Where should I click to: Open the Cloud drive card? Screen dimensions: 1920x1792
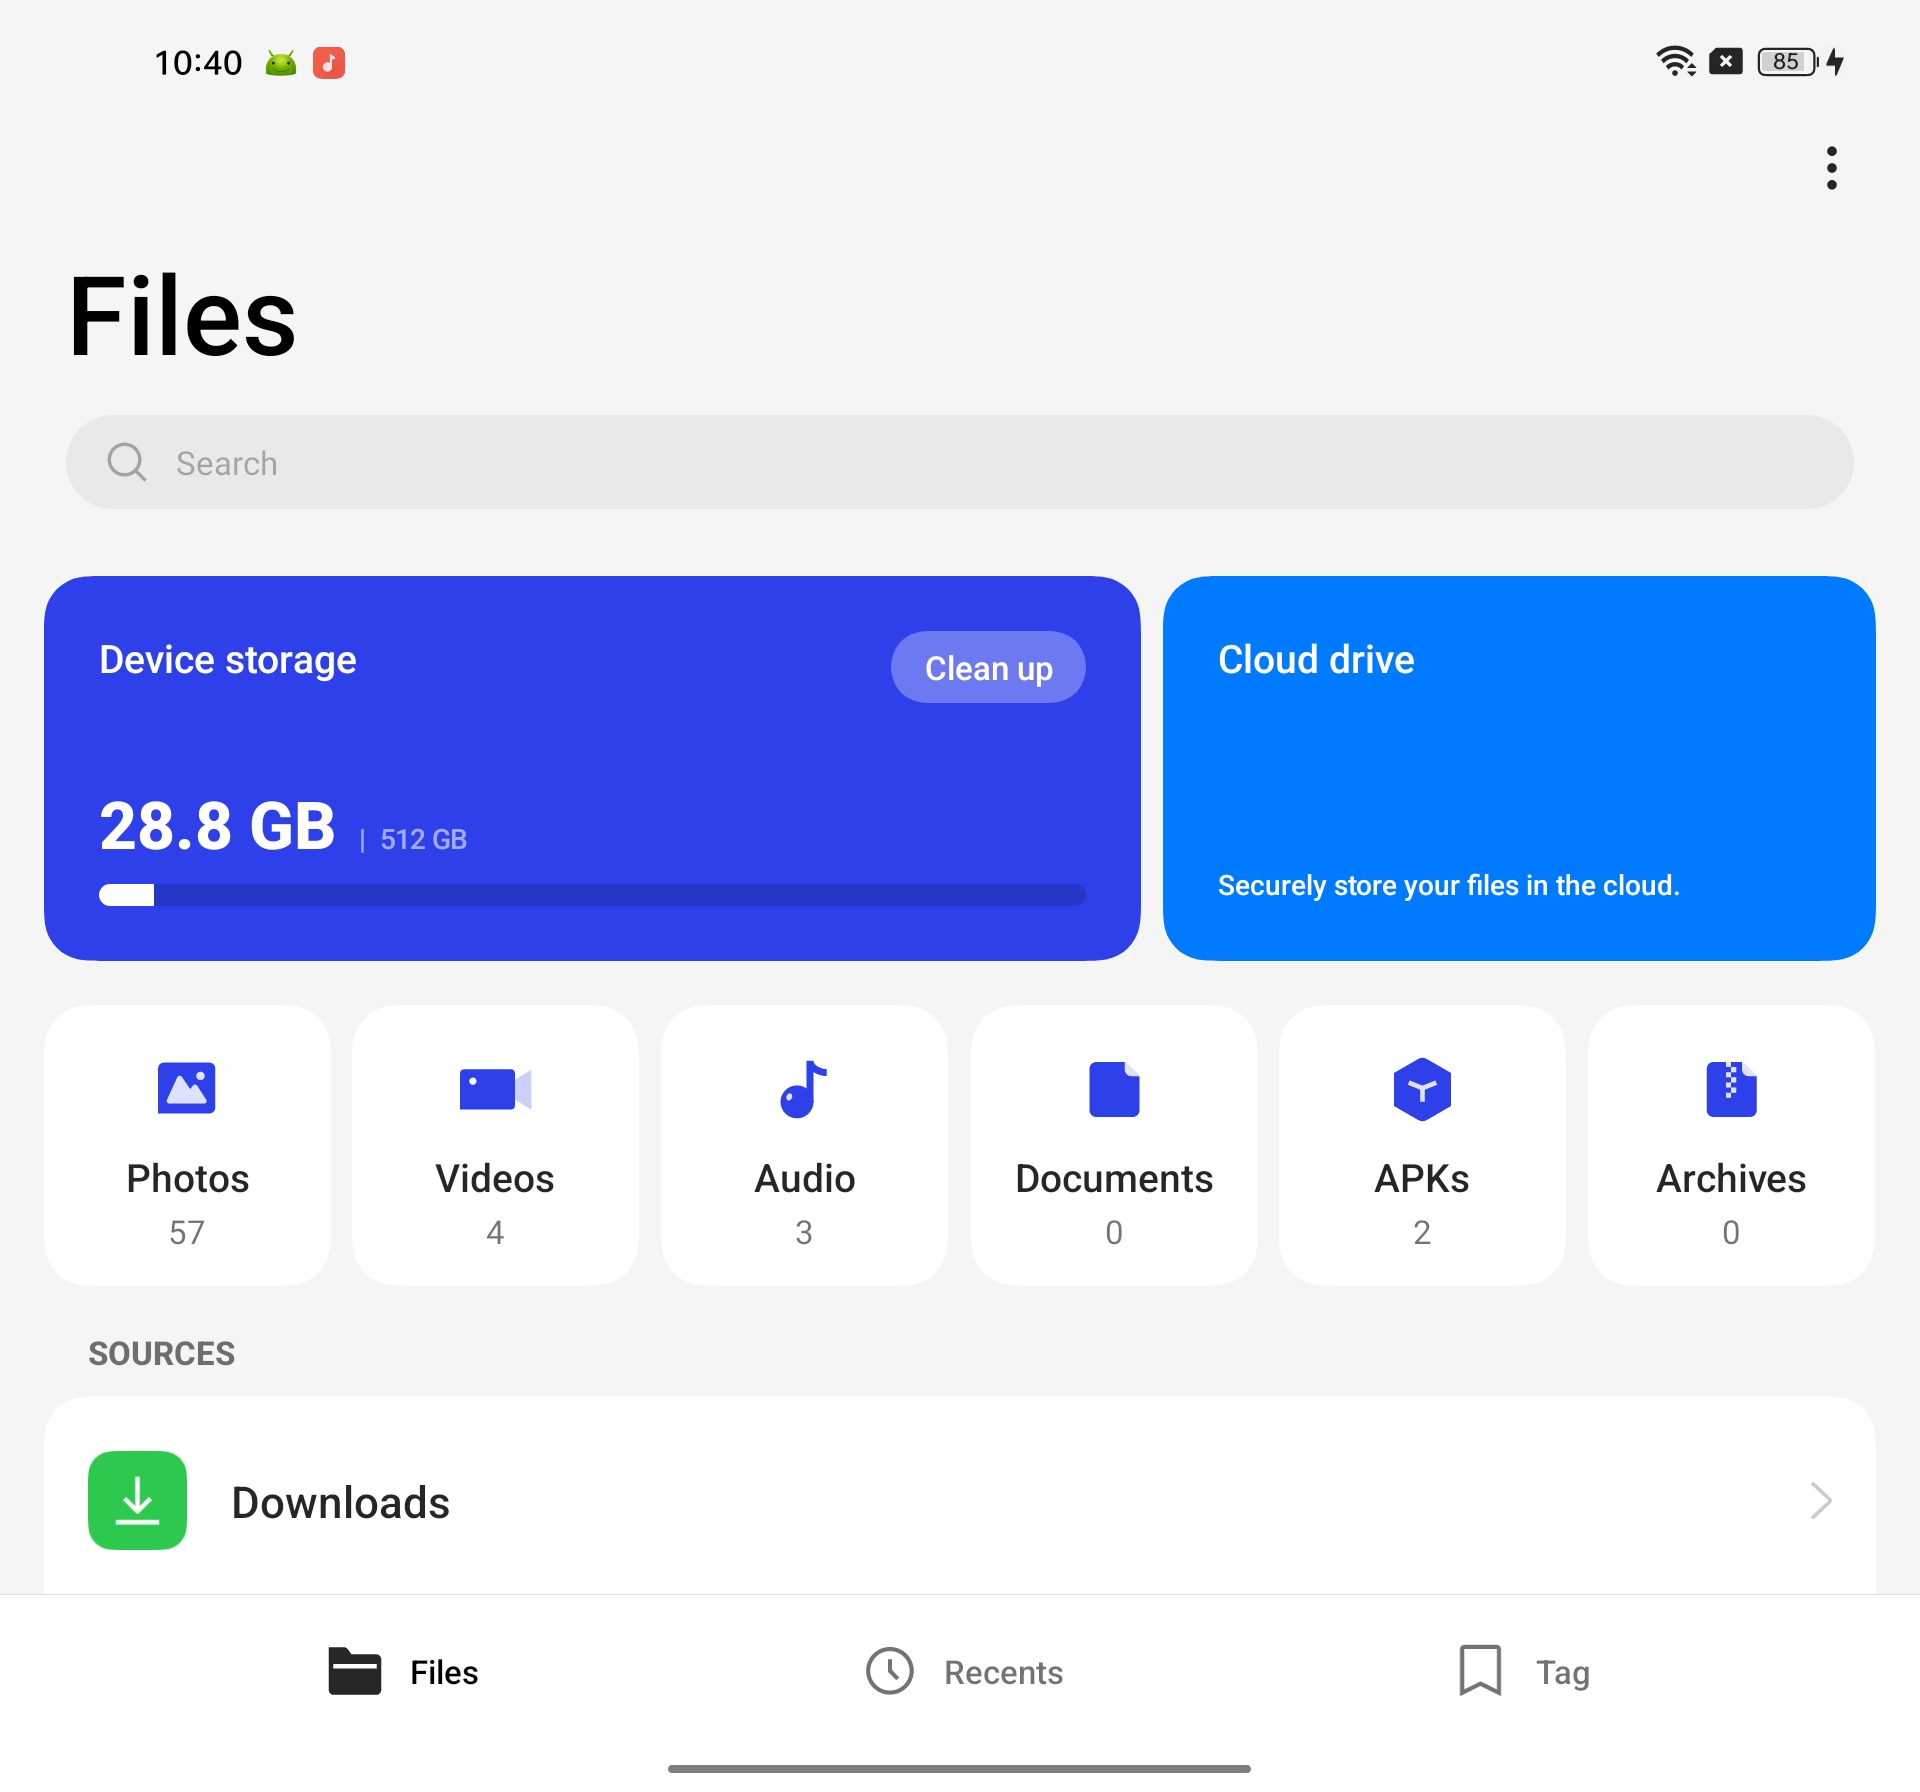1518,768
